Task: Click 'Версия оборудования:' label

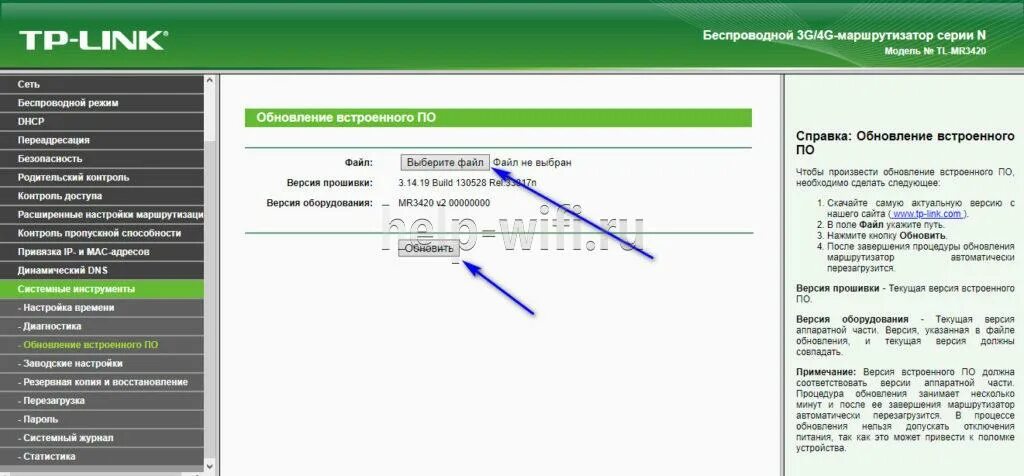Action: (x=320, y=203)
